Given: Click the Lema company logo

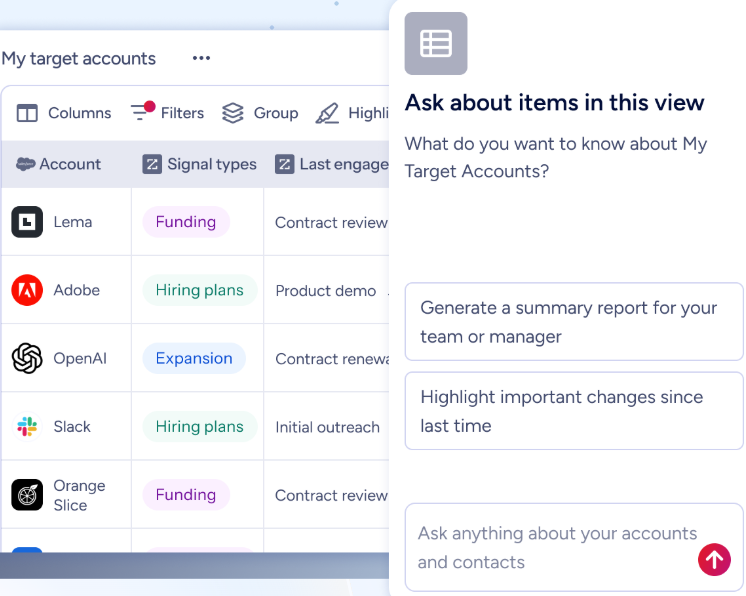Looking at the screenshot, I should tap(27, 222).
